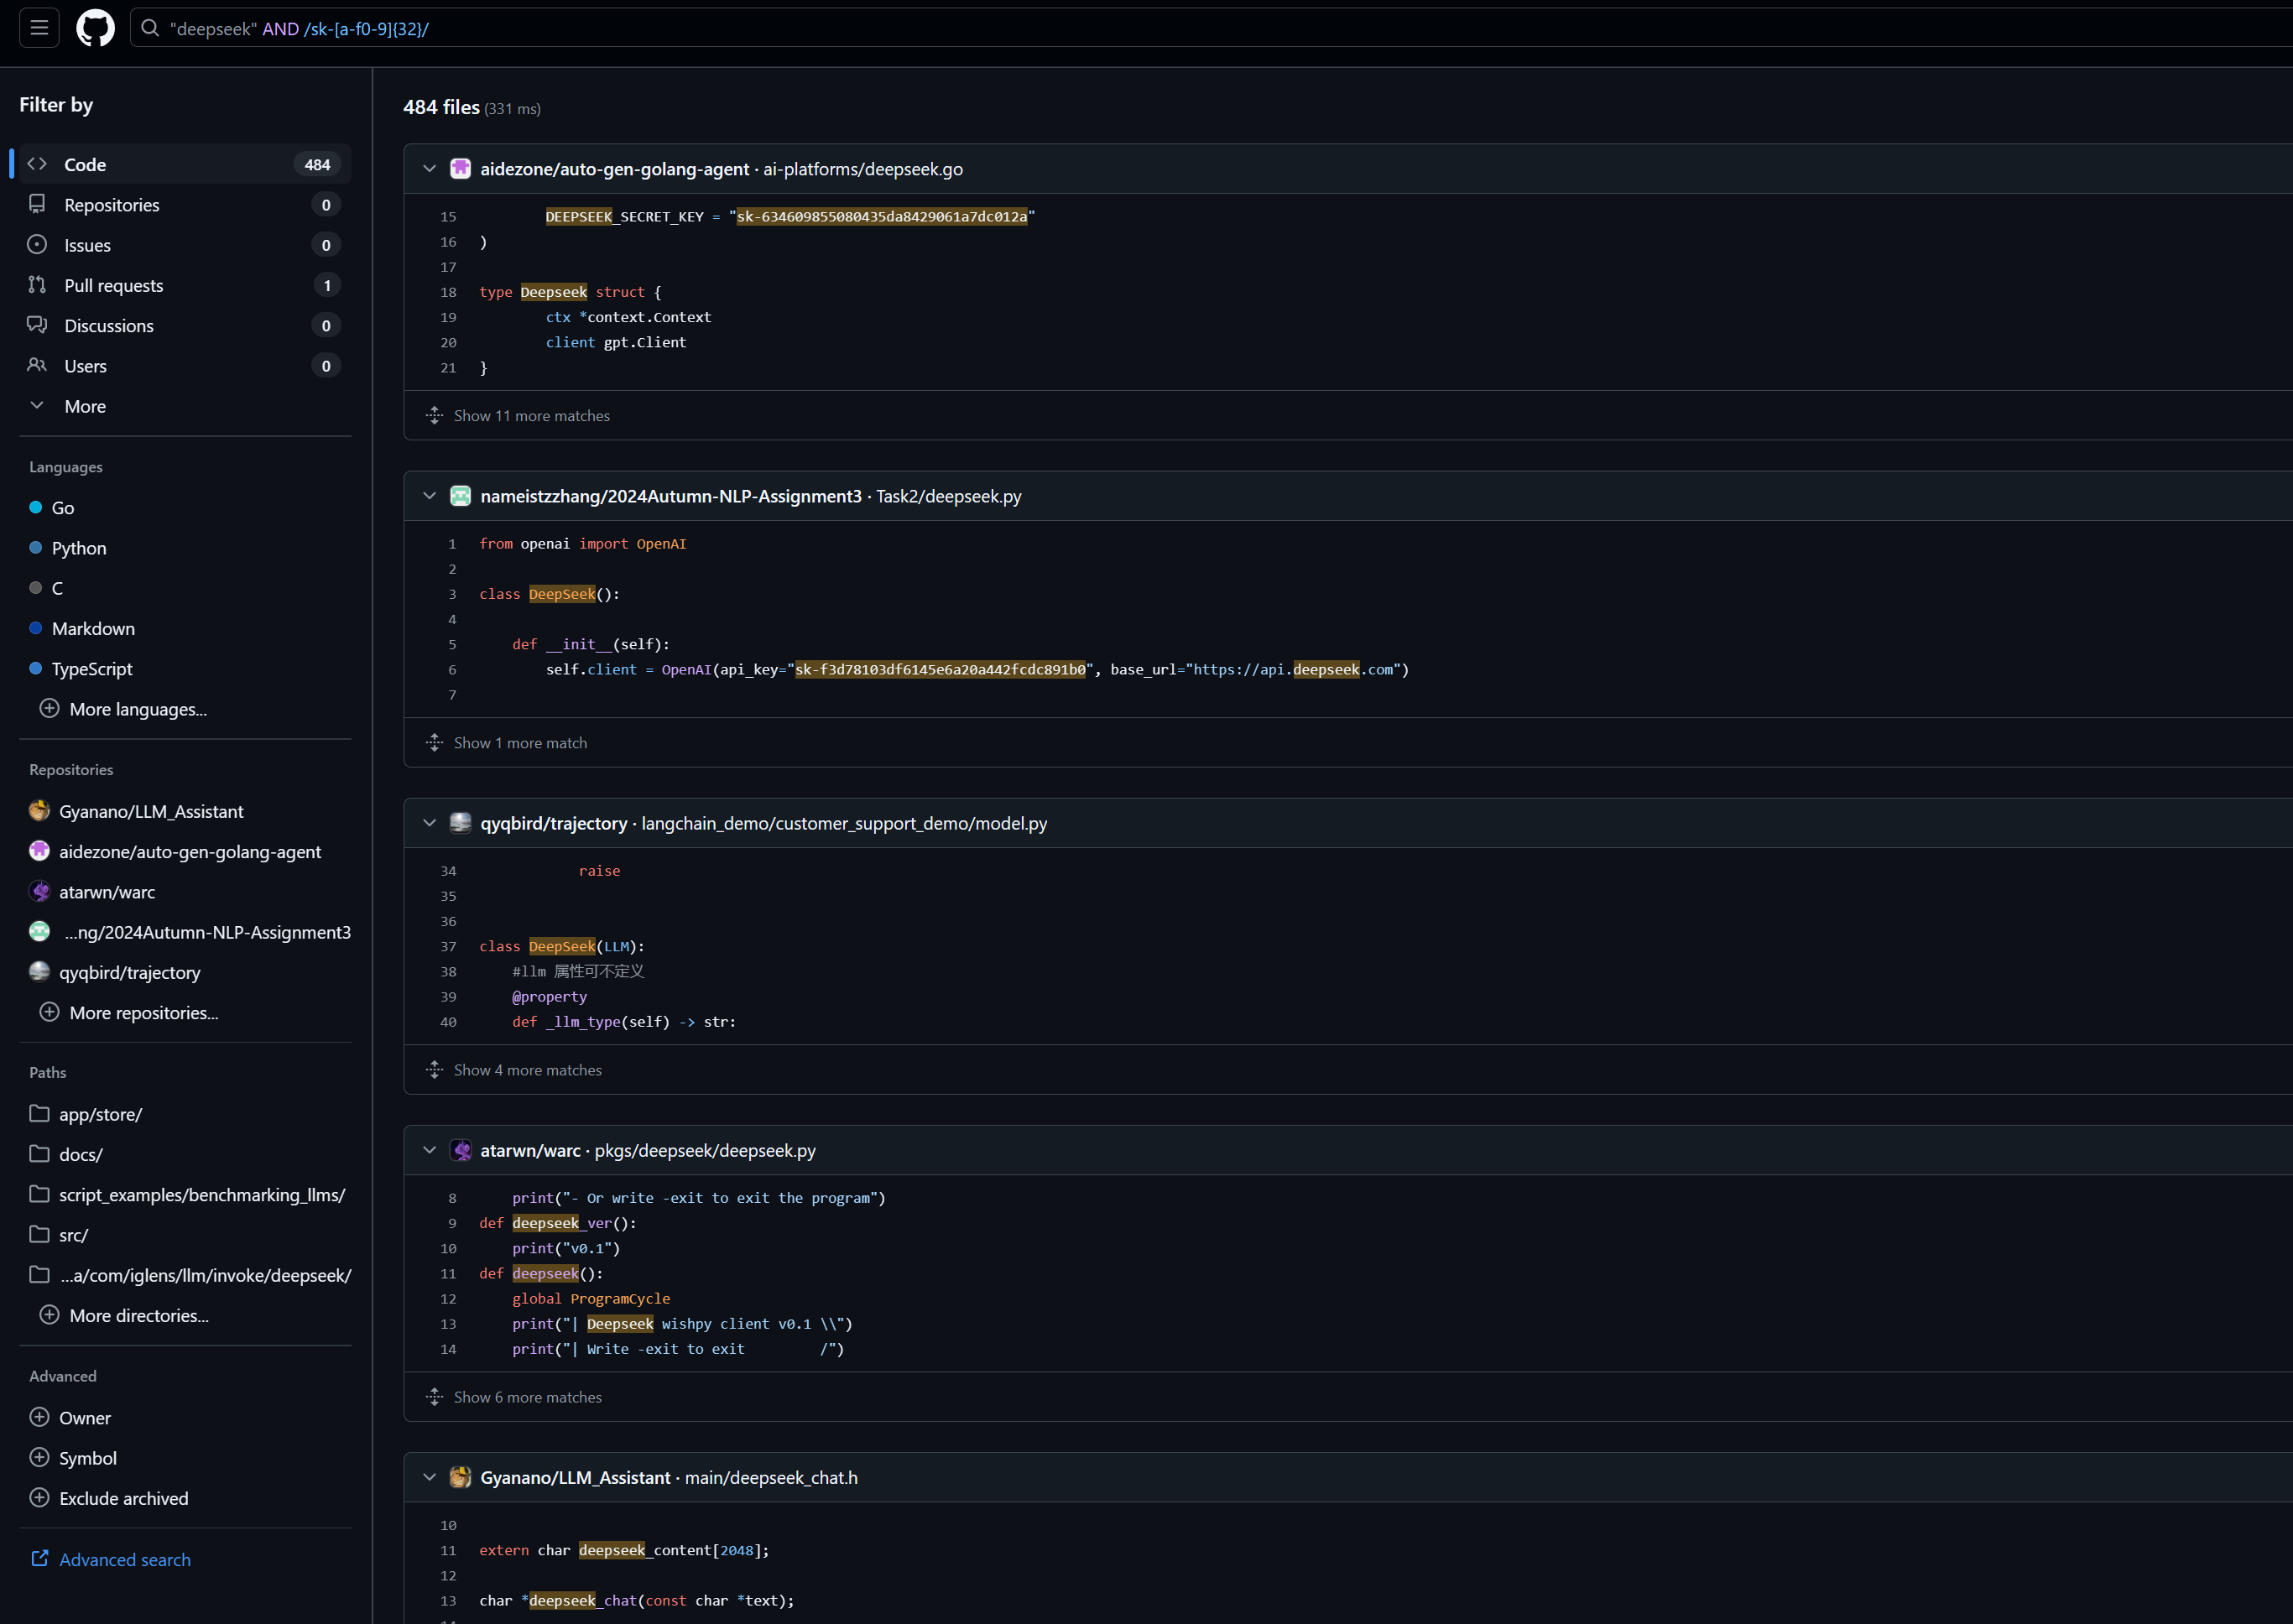Click qyqbird avatar in result header
2293x1624 pixels.
coord(460,823)
